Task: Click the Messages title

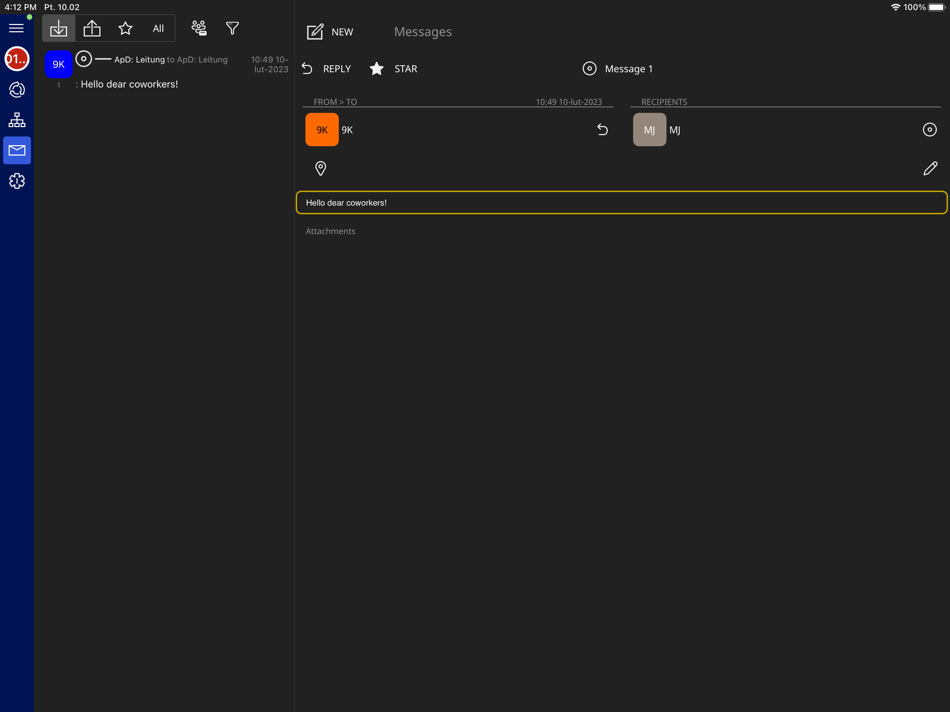Action: [x=423, y=32]
